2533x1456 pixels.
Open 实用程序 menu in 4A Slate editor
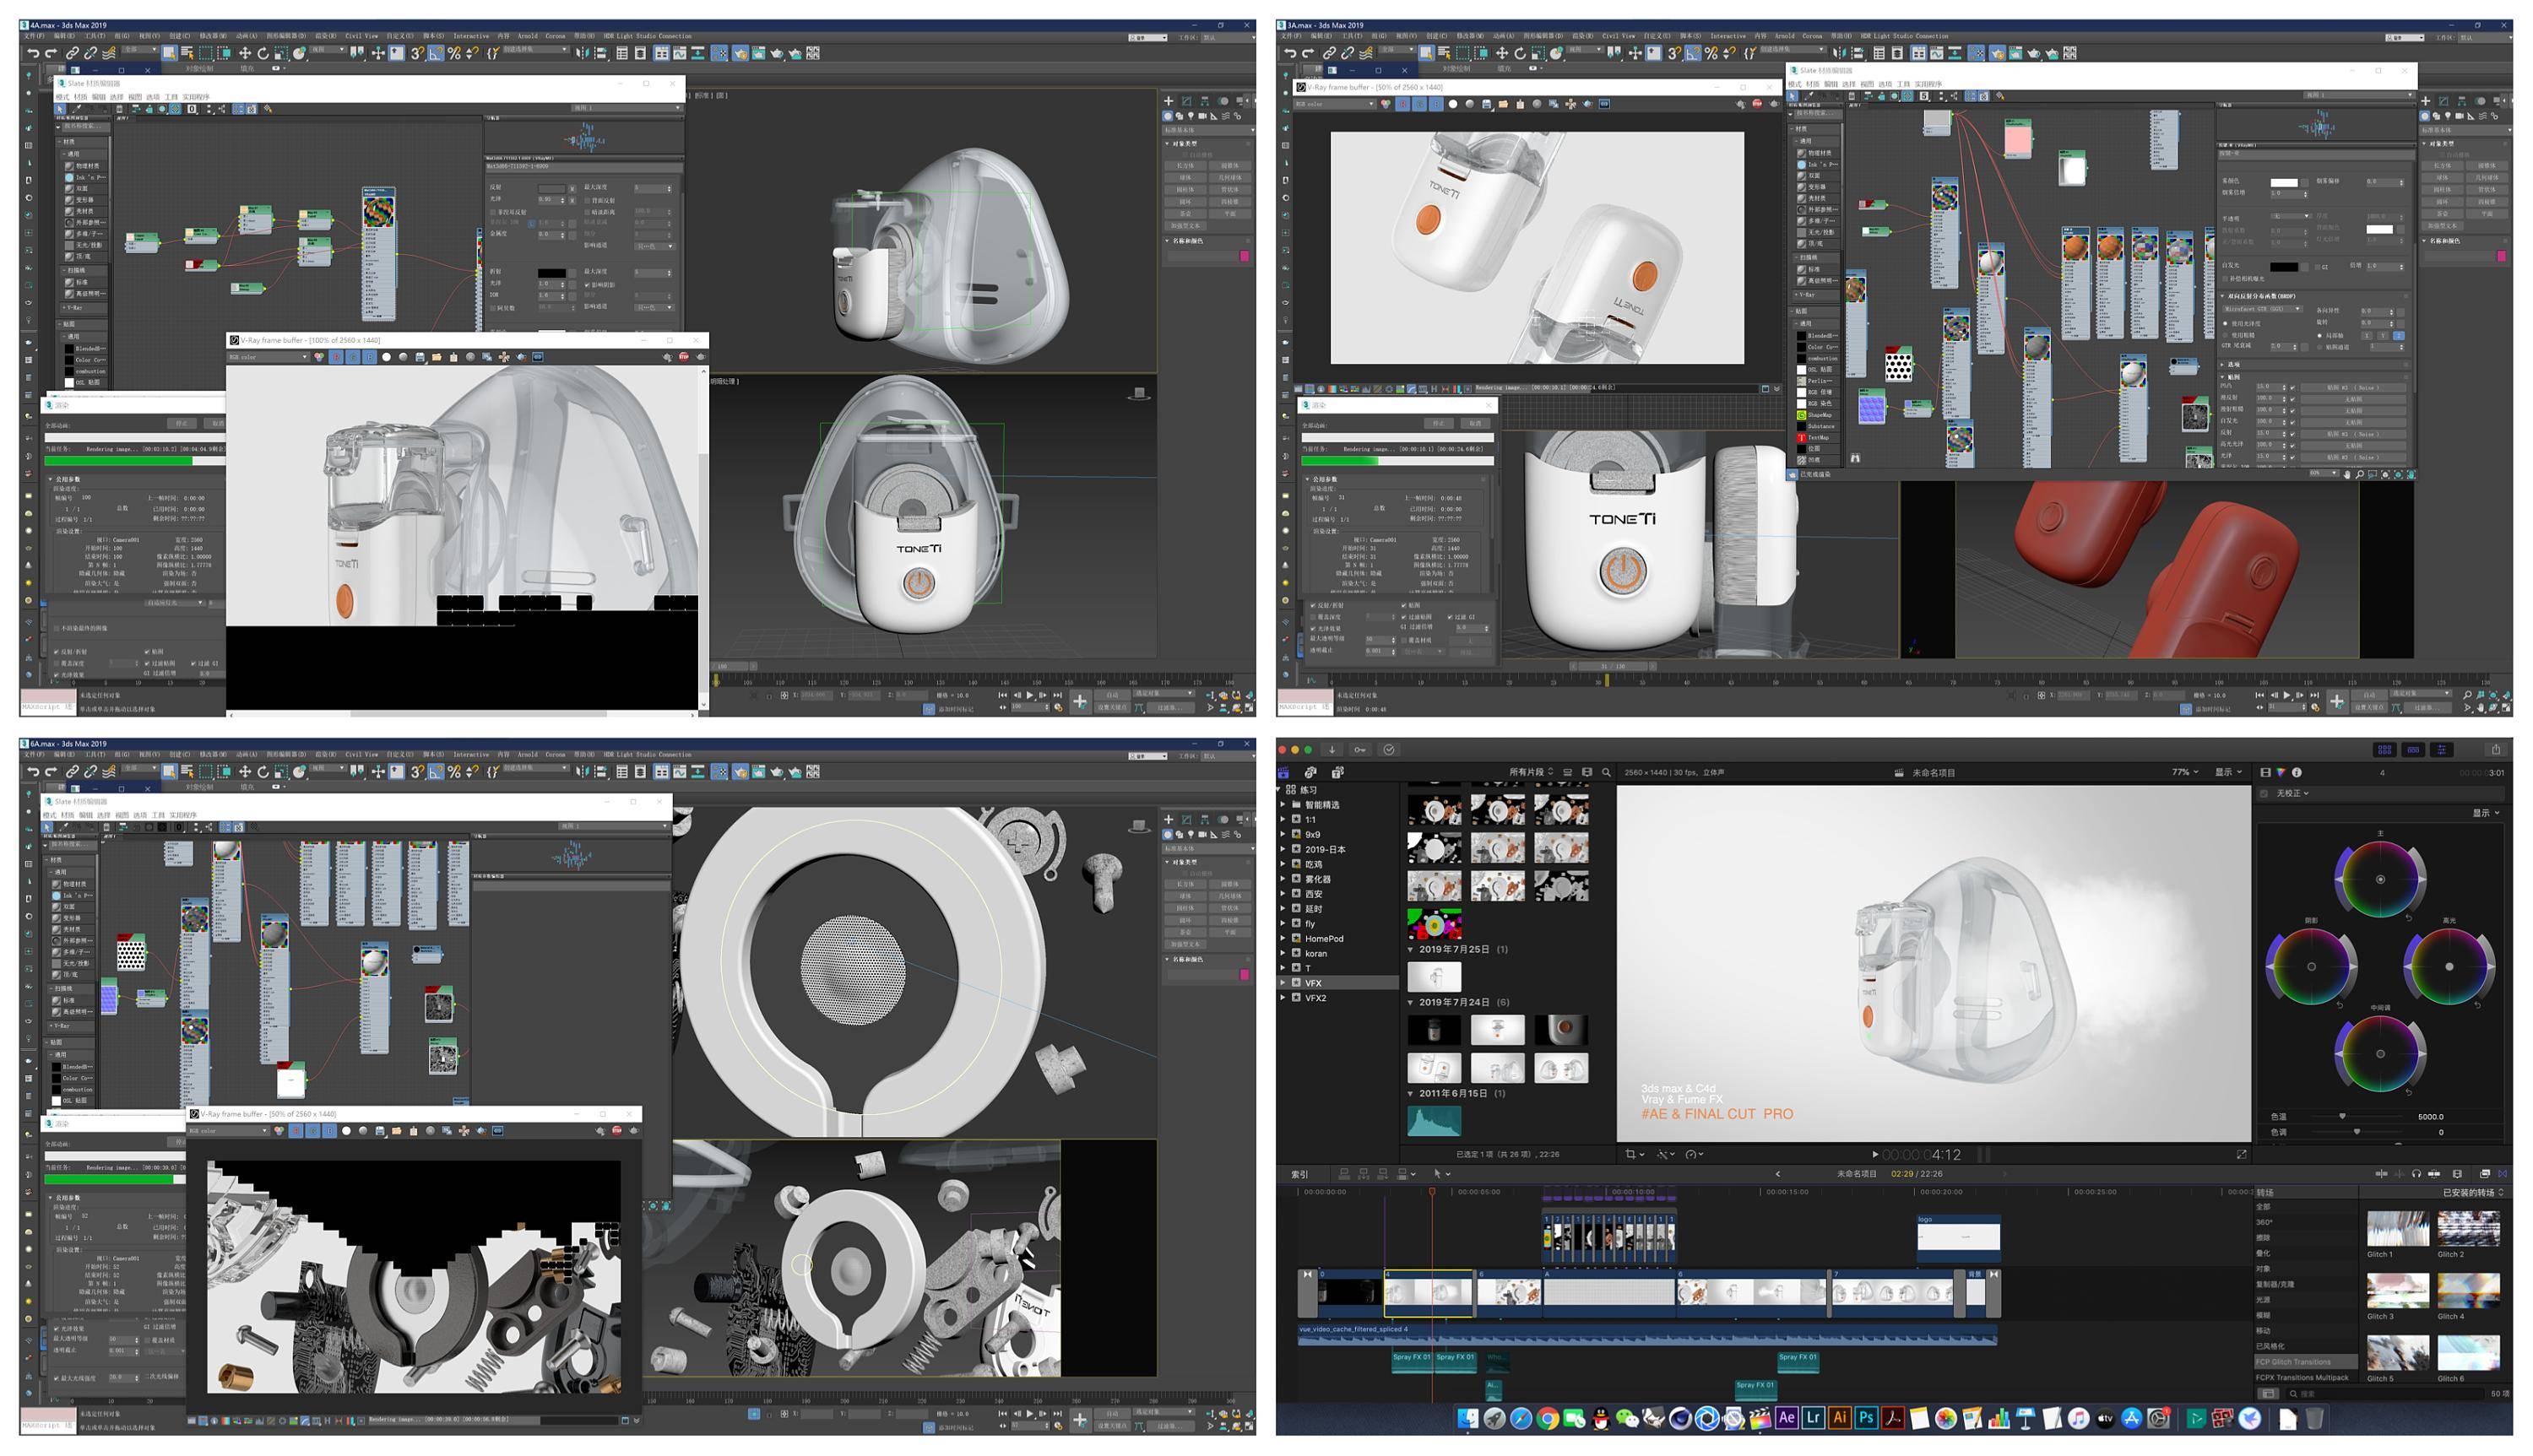tap(196, 97)
